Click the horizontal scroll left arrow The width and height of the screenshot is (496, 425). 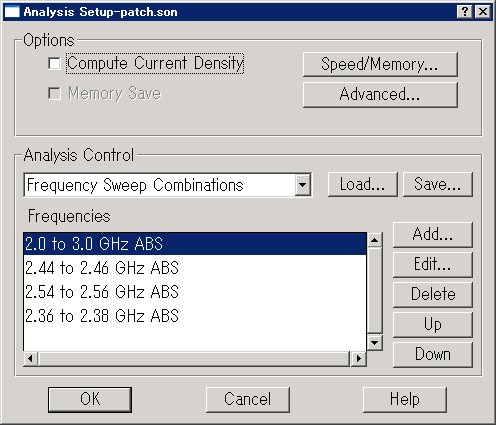[x=30, y=359]
